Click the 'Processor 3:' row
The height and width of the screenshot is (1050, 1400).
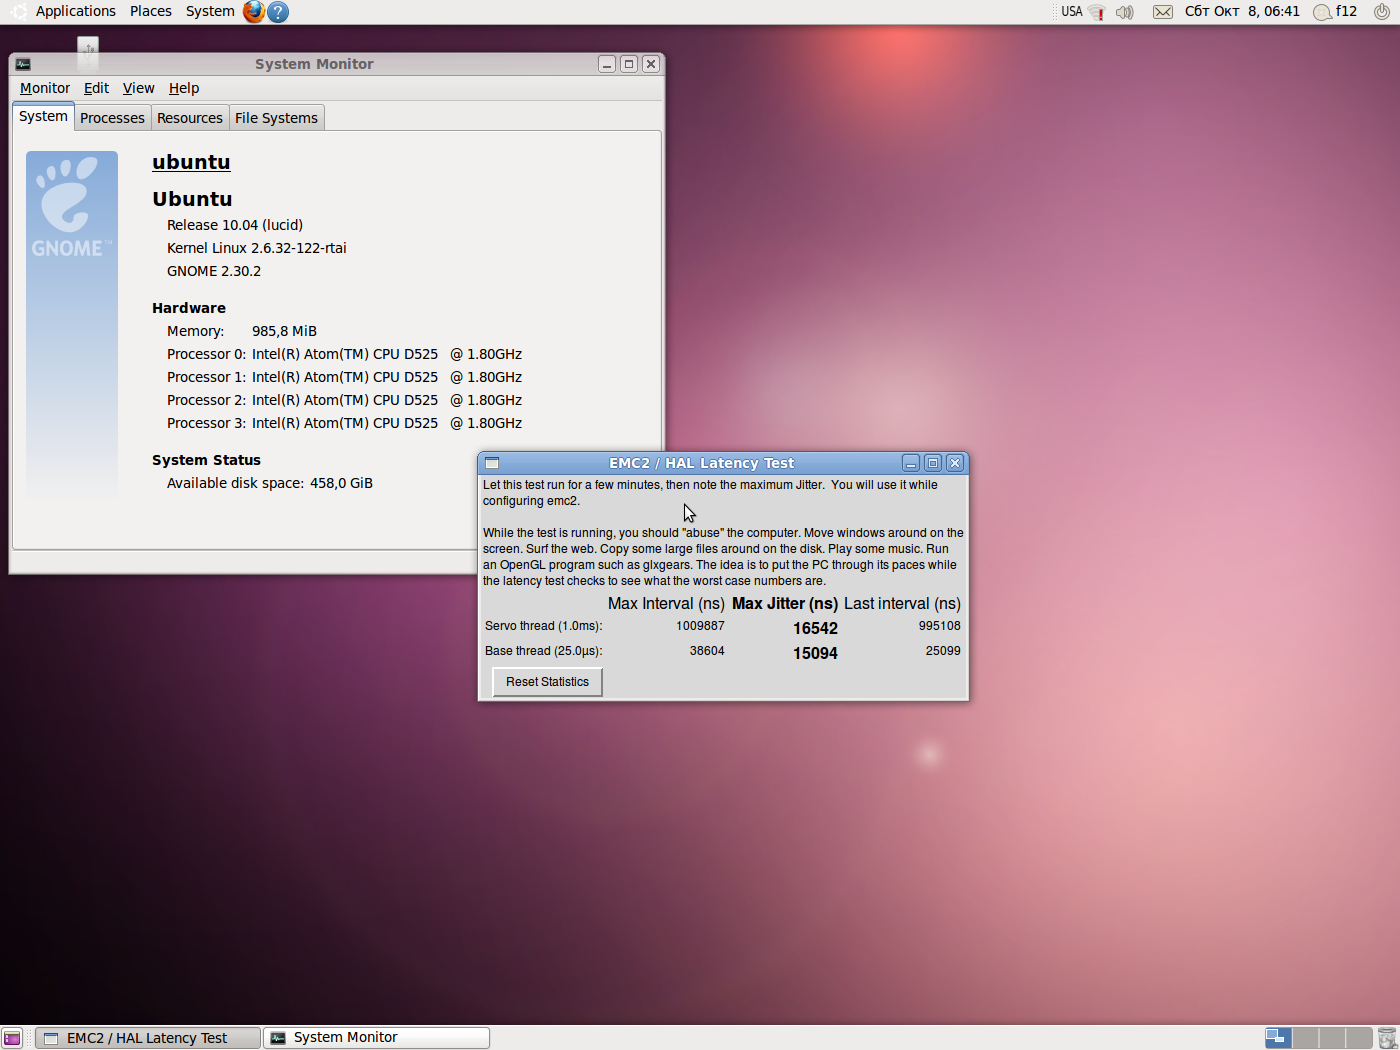(x=344, y=423)
